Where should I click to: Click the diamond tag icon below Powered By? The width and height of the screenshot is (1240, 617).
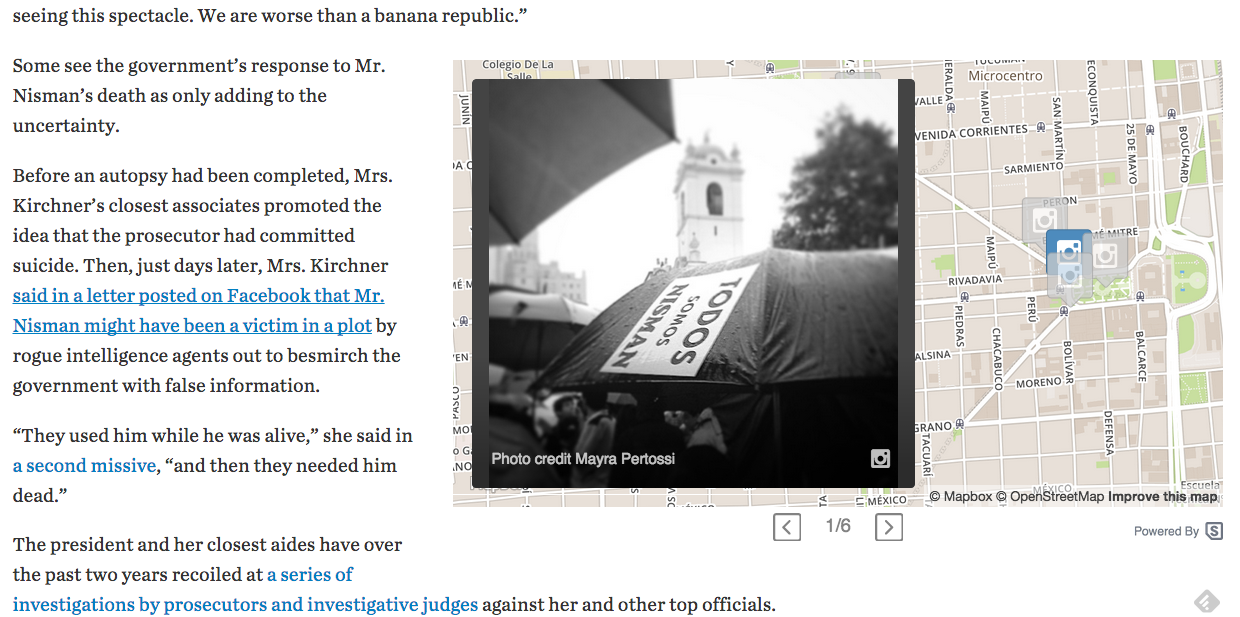pyautogui.click(x=1207, y=601)
